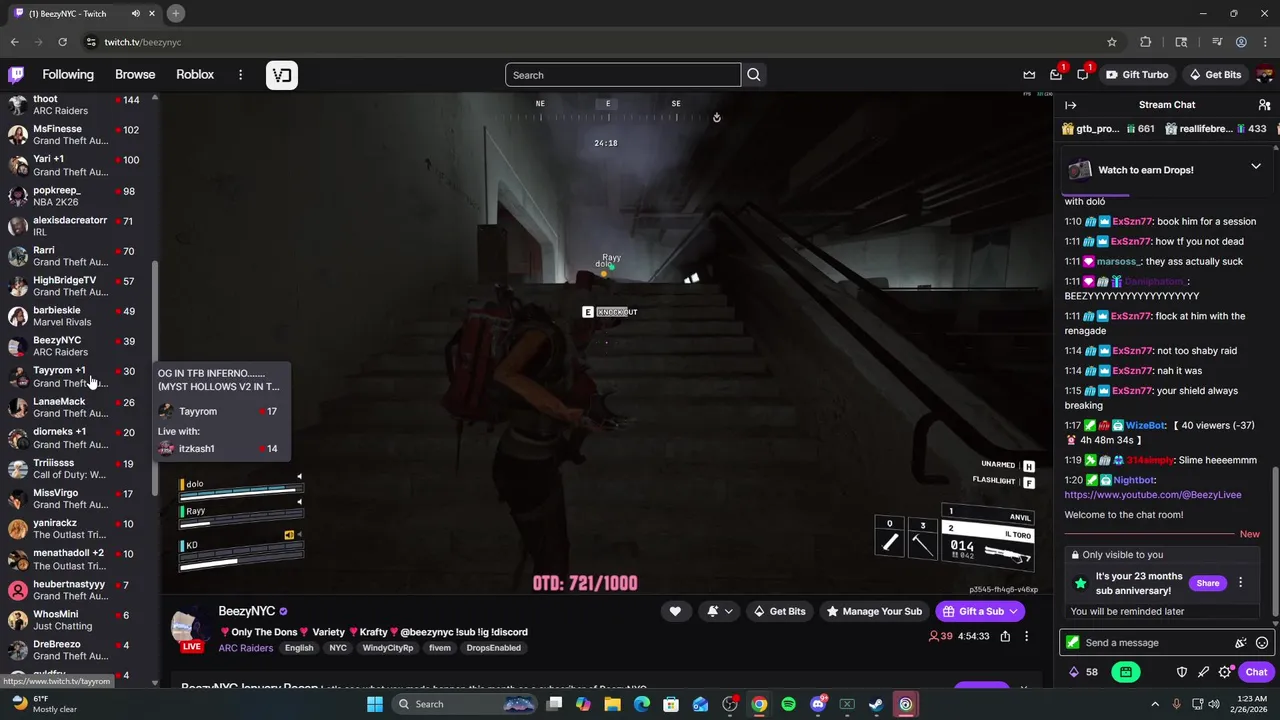Viewport: 1280px width, 720px height.
Task: Click the Windows Start button
Action: coord(375,704)
